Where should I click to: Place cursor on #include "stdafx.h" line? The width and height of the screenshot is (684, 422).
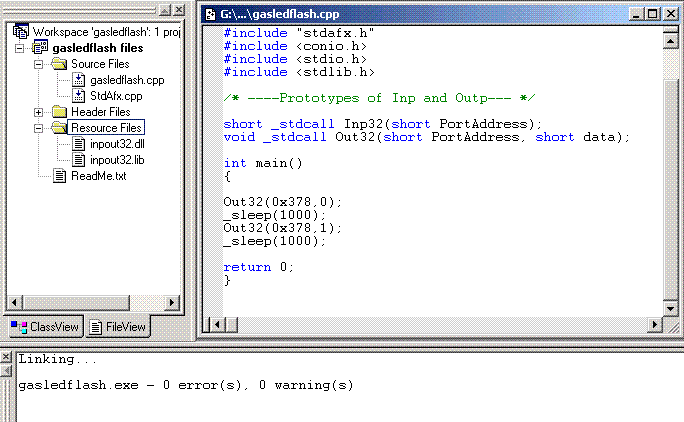(299, 33)
